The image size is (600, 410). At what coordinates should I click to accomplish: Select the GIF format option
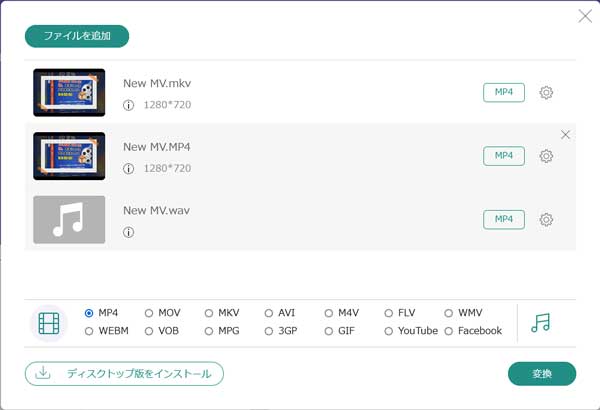click(329, 331)
